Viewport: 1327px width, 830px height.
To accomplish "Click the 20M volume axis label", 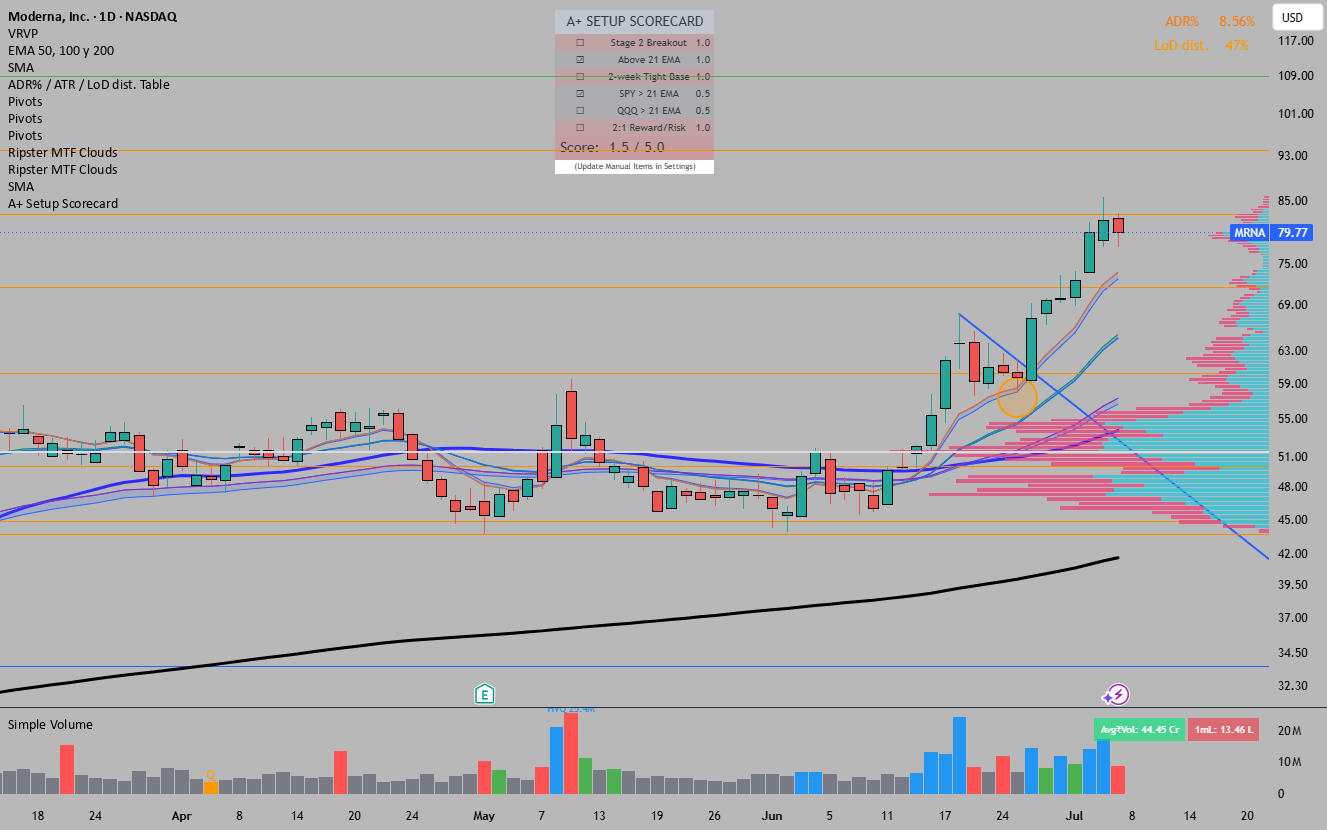I will point(1289,731).
